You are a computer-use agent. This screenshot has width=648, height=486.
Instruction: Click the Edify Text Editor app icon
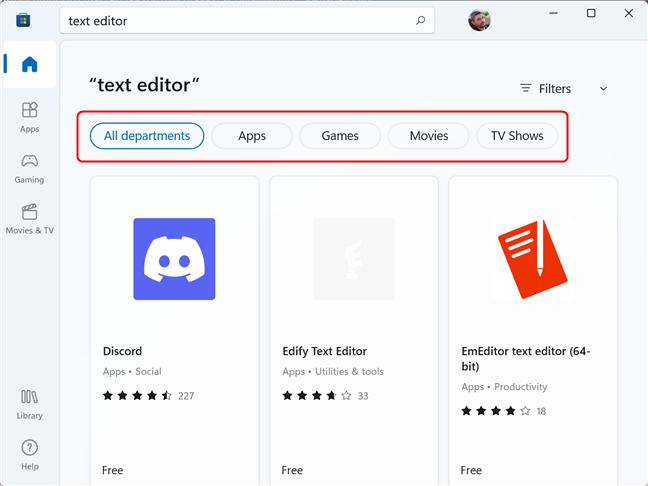pos(353,259)
